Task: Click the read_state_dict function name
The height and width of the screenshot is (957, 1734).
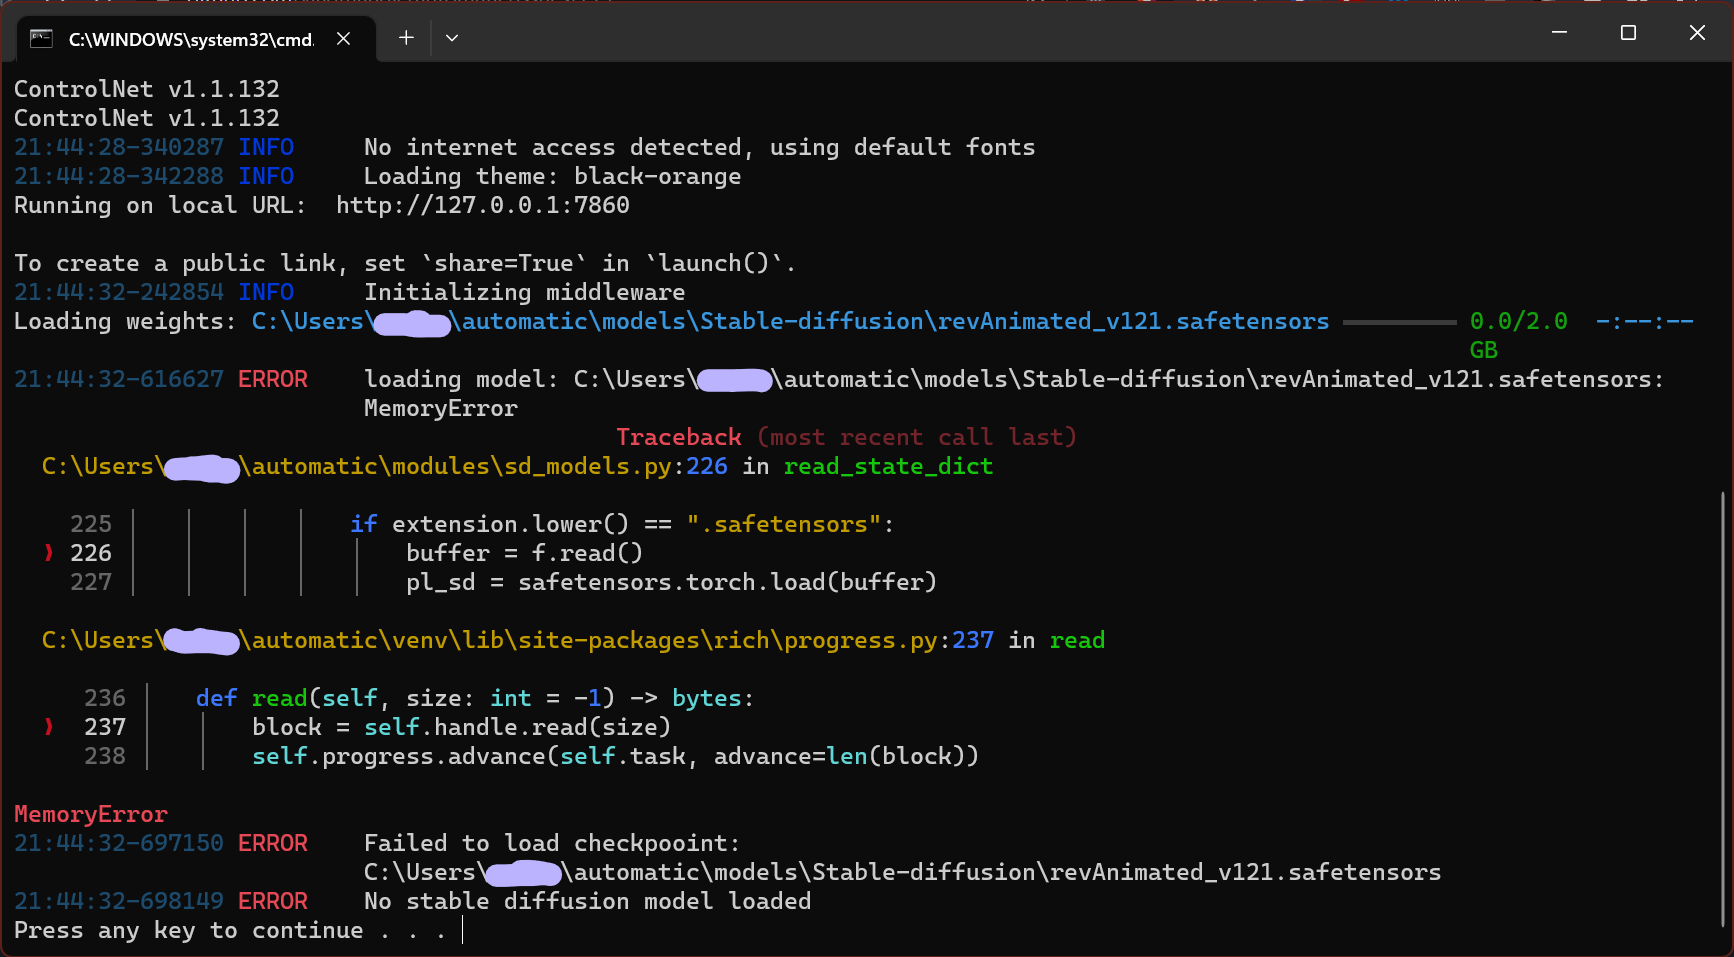Action: pos(888,466)
